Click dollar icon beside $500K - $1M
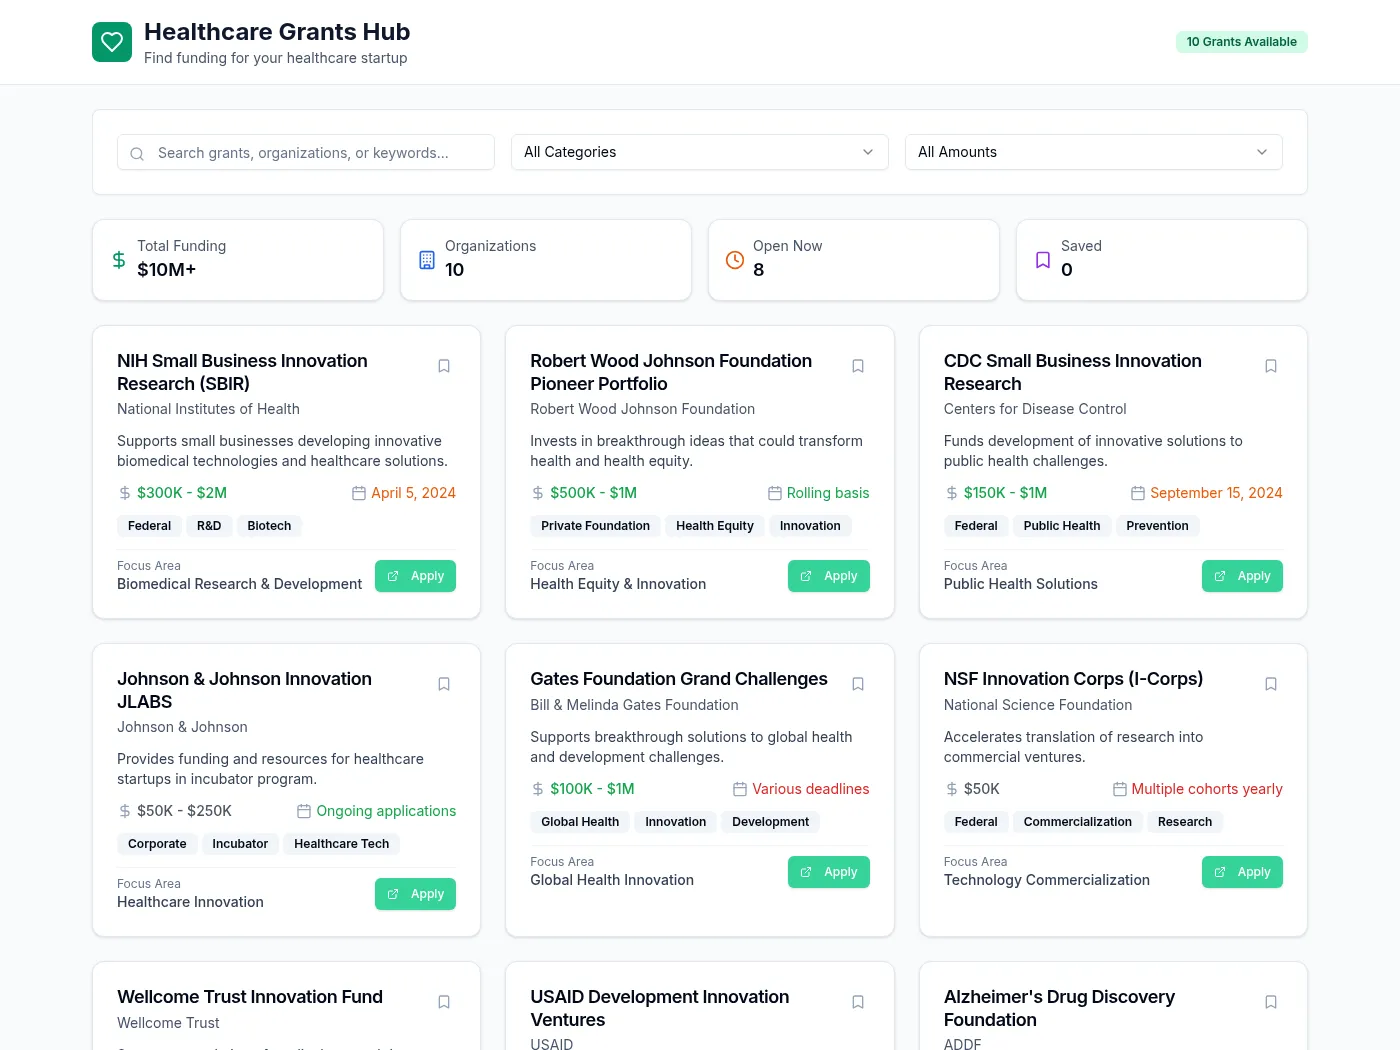The width and height of the screenshot is (1400, 1050). 538,493
